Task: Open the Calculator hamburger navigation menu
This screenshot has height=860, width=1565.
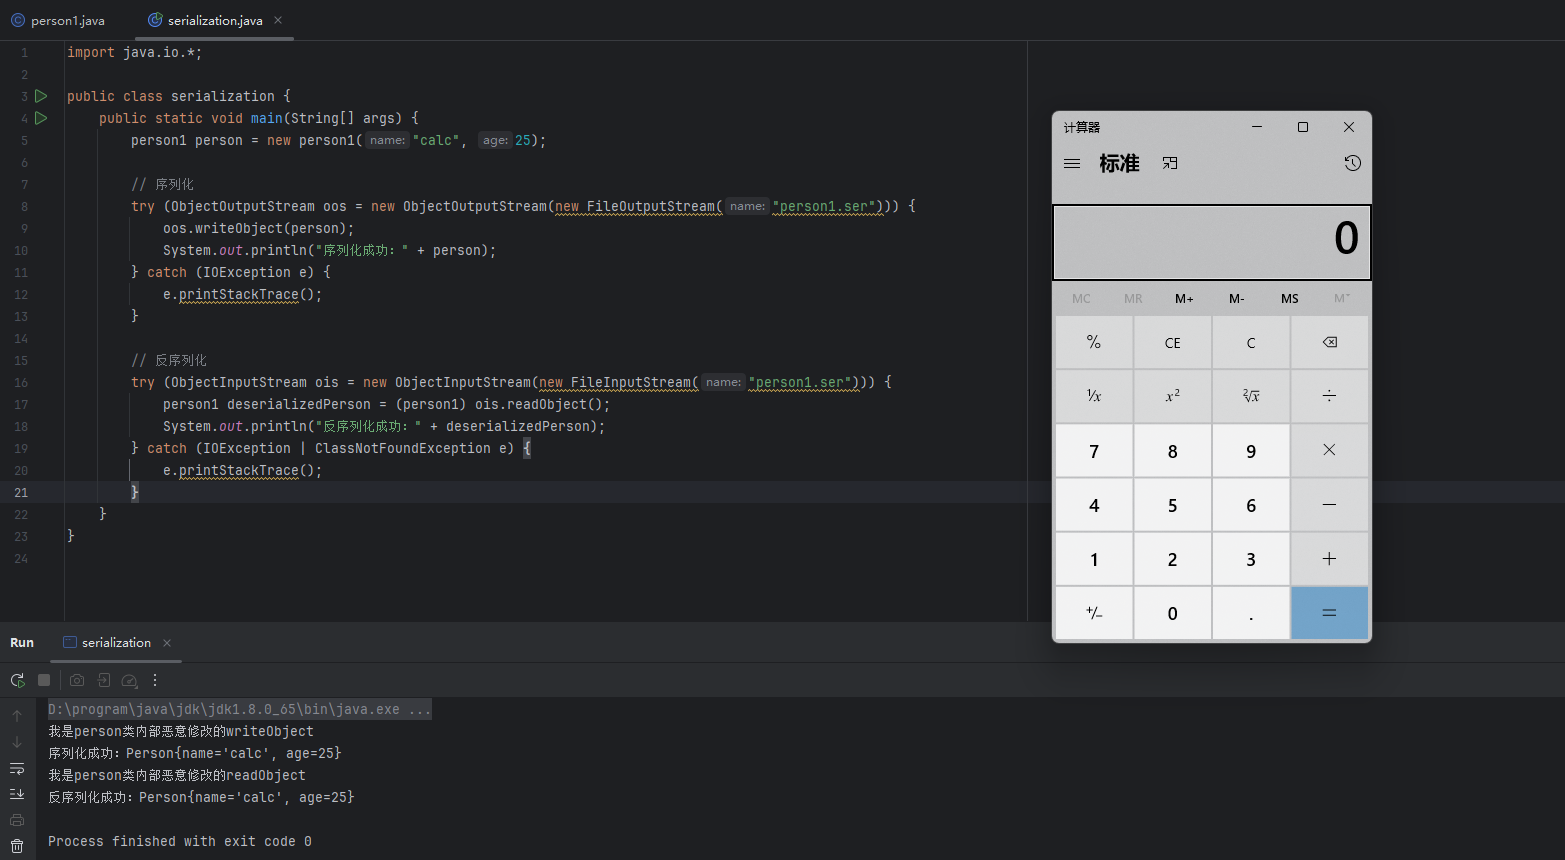Action: (x=1072, y=163)
